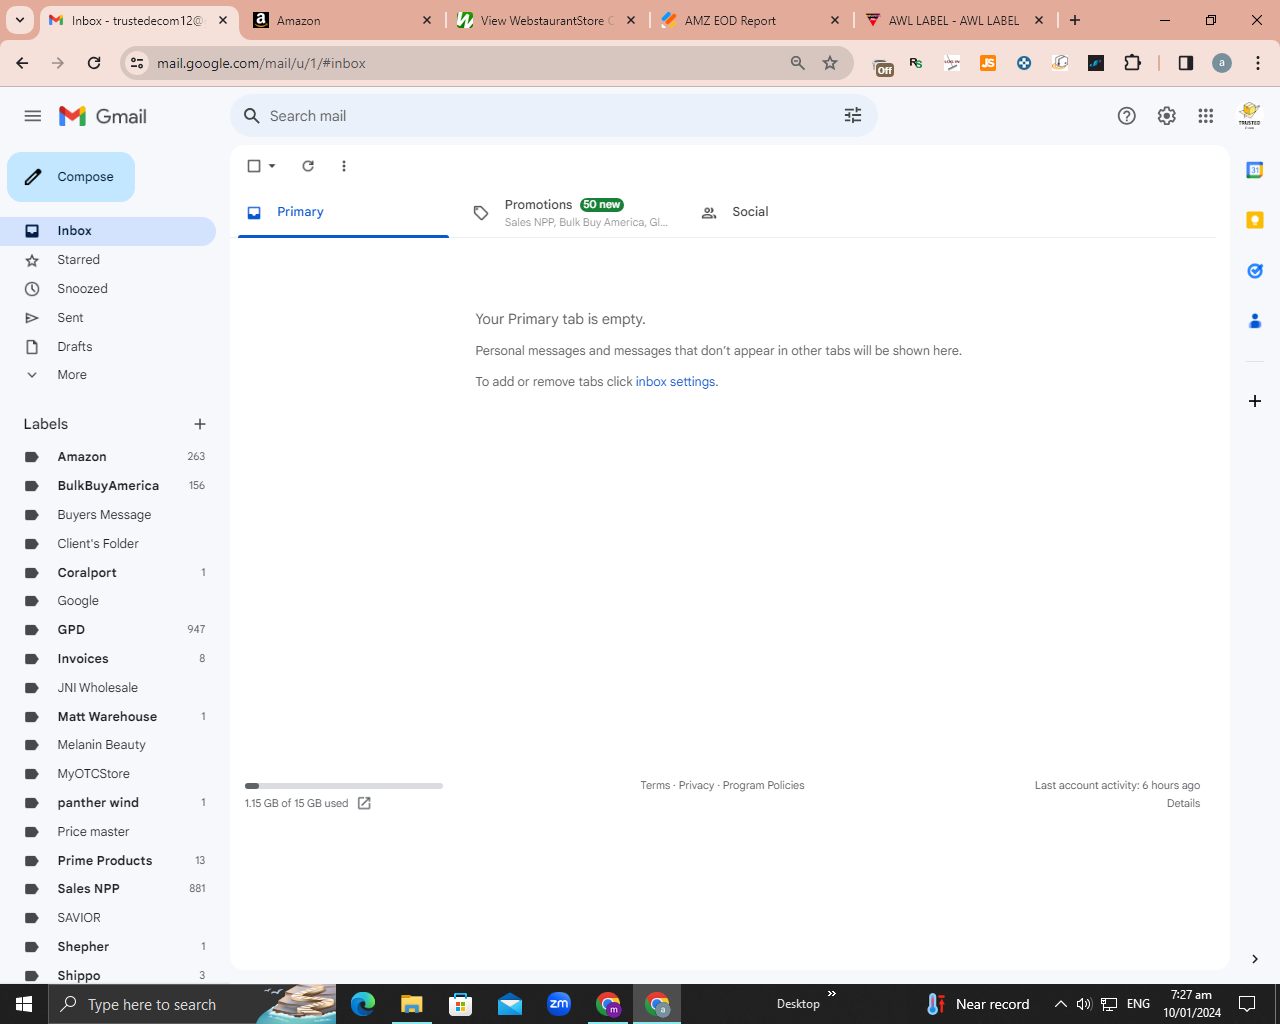Open Google Calendar side panel icon
This screenshot has height=1024, width=1280.
coord(1255,170)
